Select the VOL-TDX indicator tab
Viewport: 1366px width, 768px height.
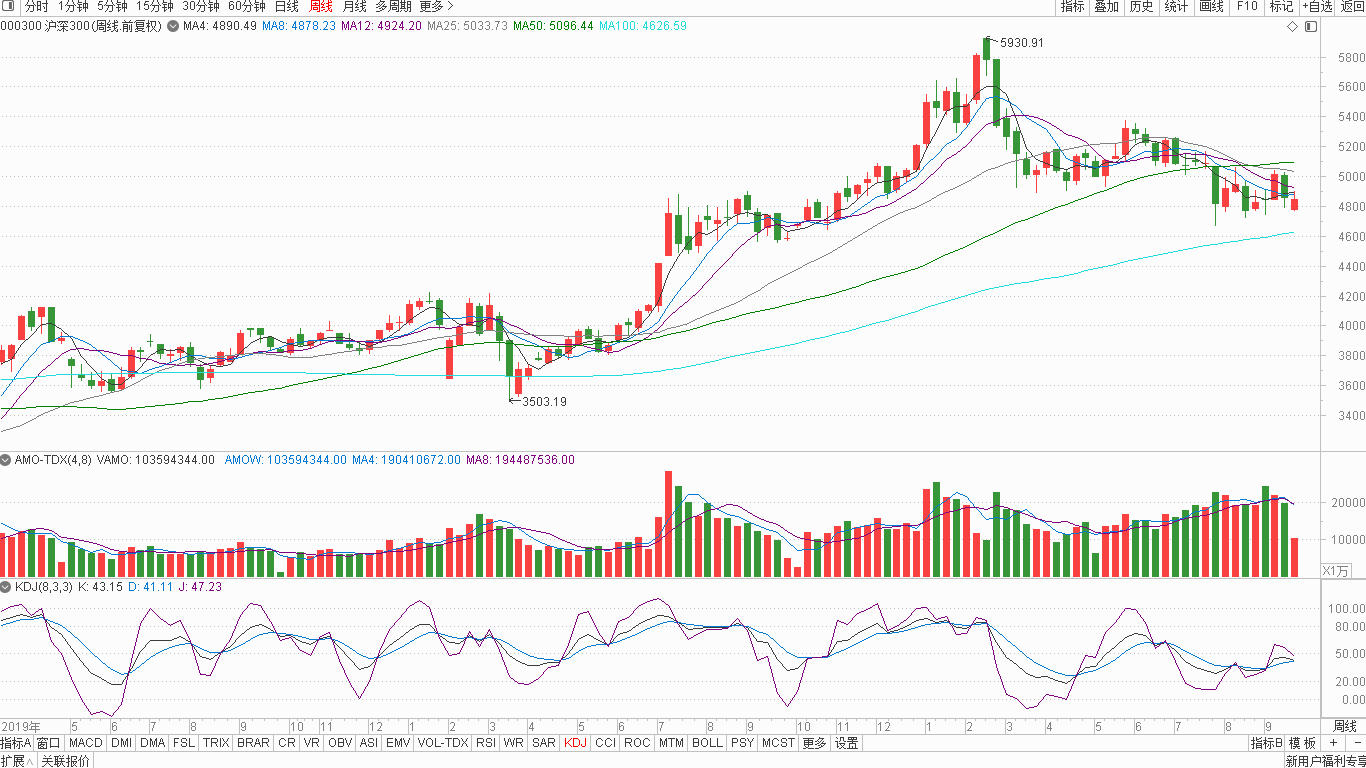pos(443,743)
